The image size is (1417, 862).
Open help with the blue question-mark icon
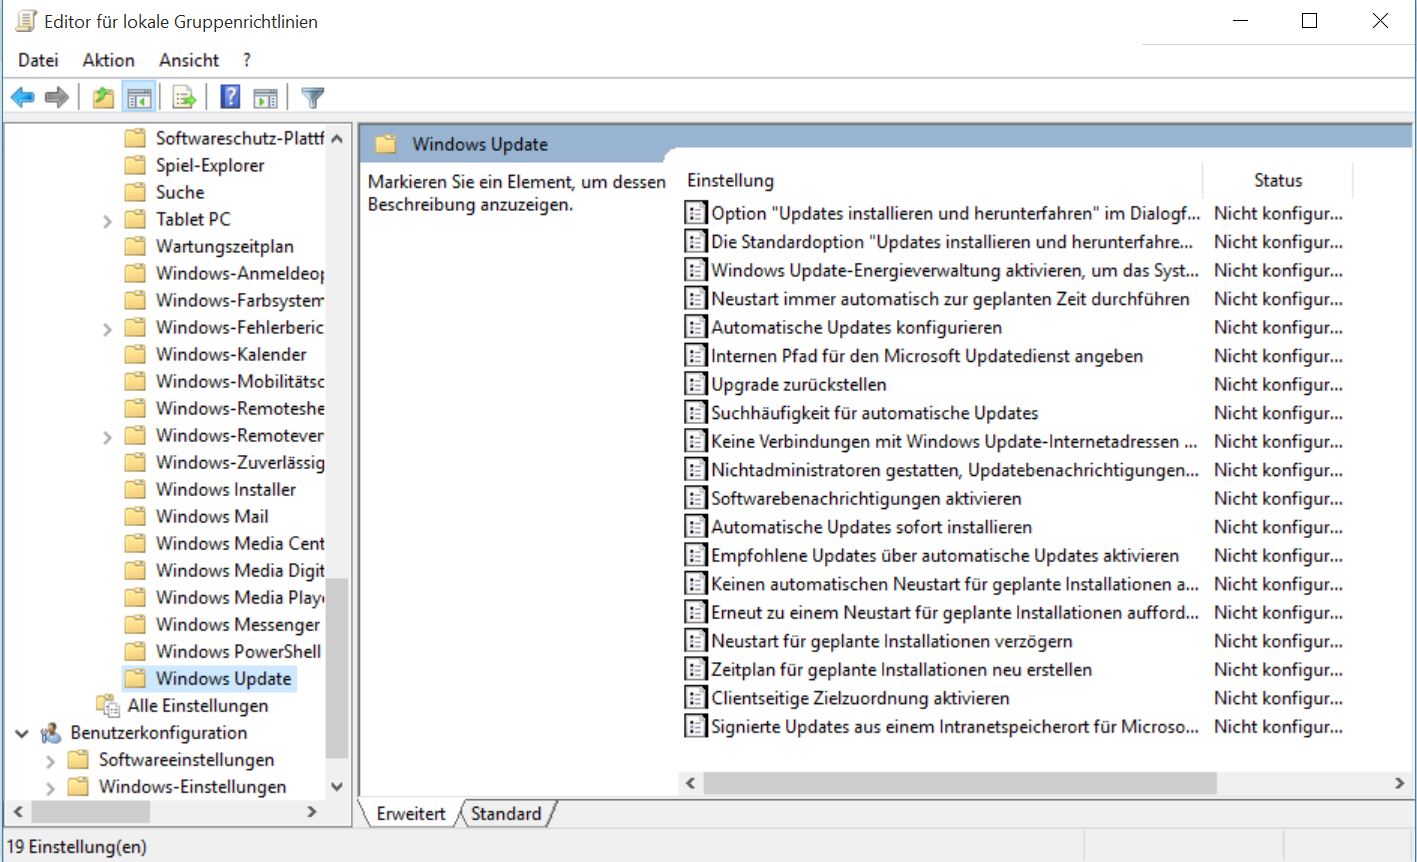point(230,97)
